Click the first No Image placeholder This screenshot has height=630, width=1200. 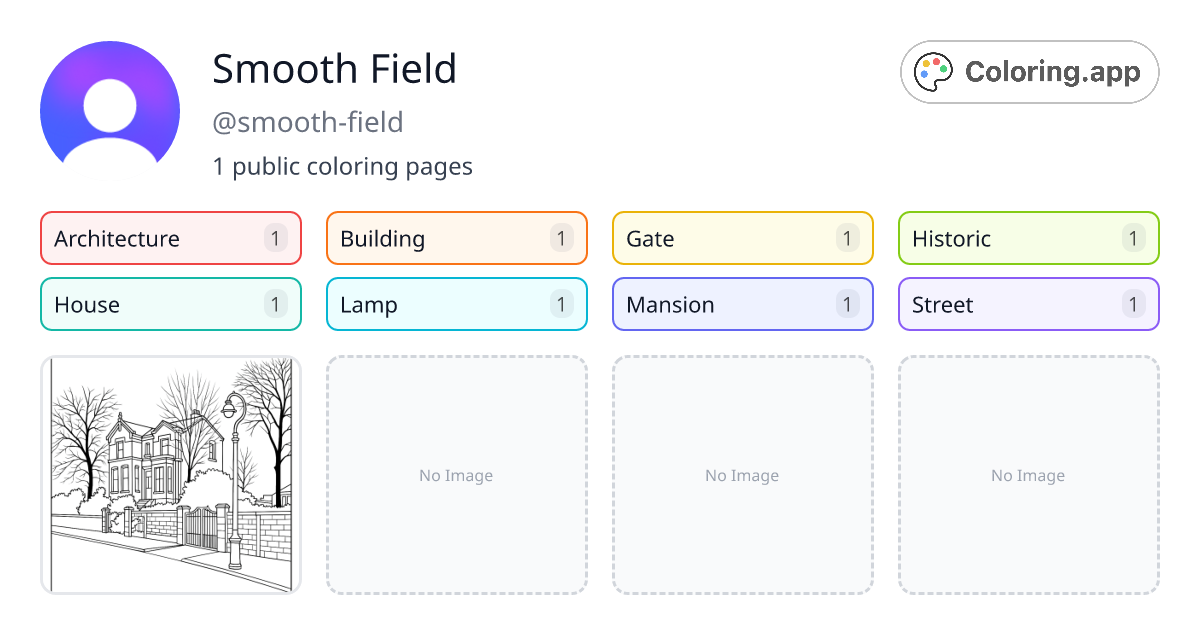456,475
